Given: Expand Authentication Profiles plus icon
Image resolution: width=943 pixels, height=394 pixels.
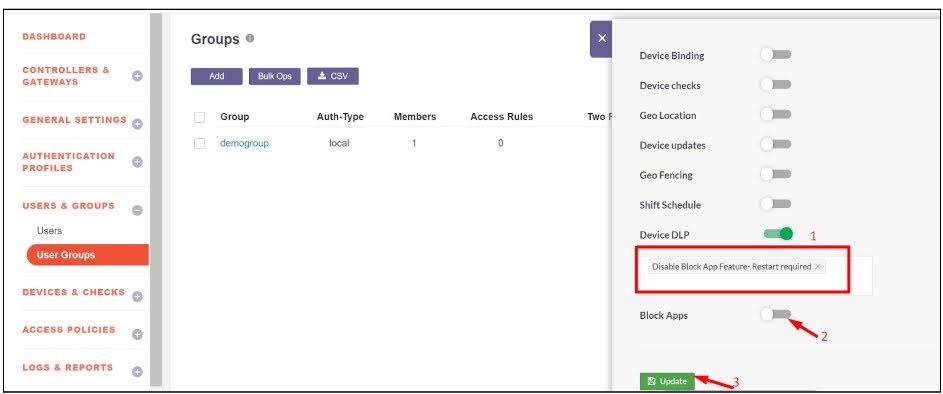Looking at the screenshot, I should pyautogui.click(x=137, y=162).
